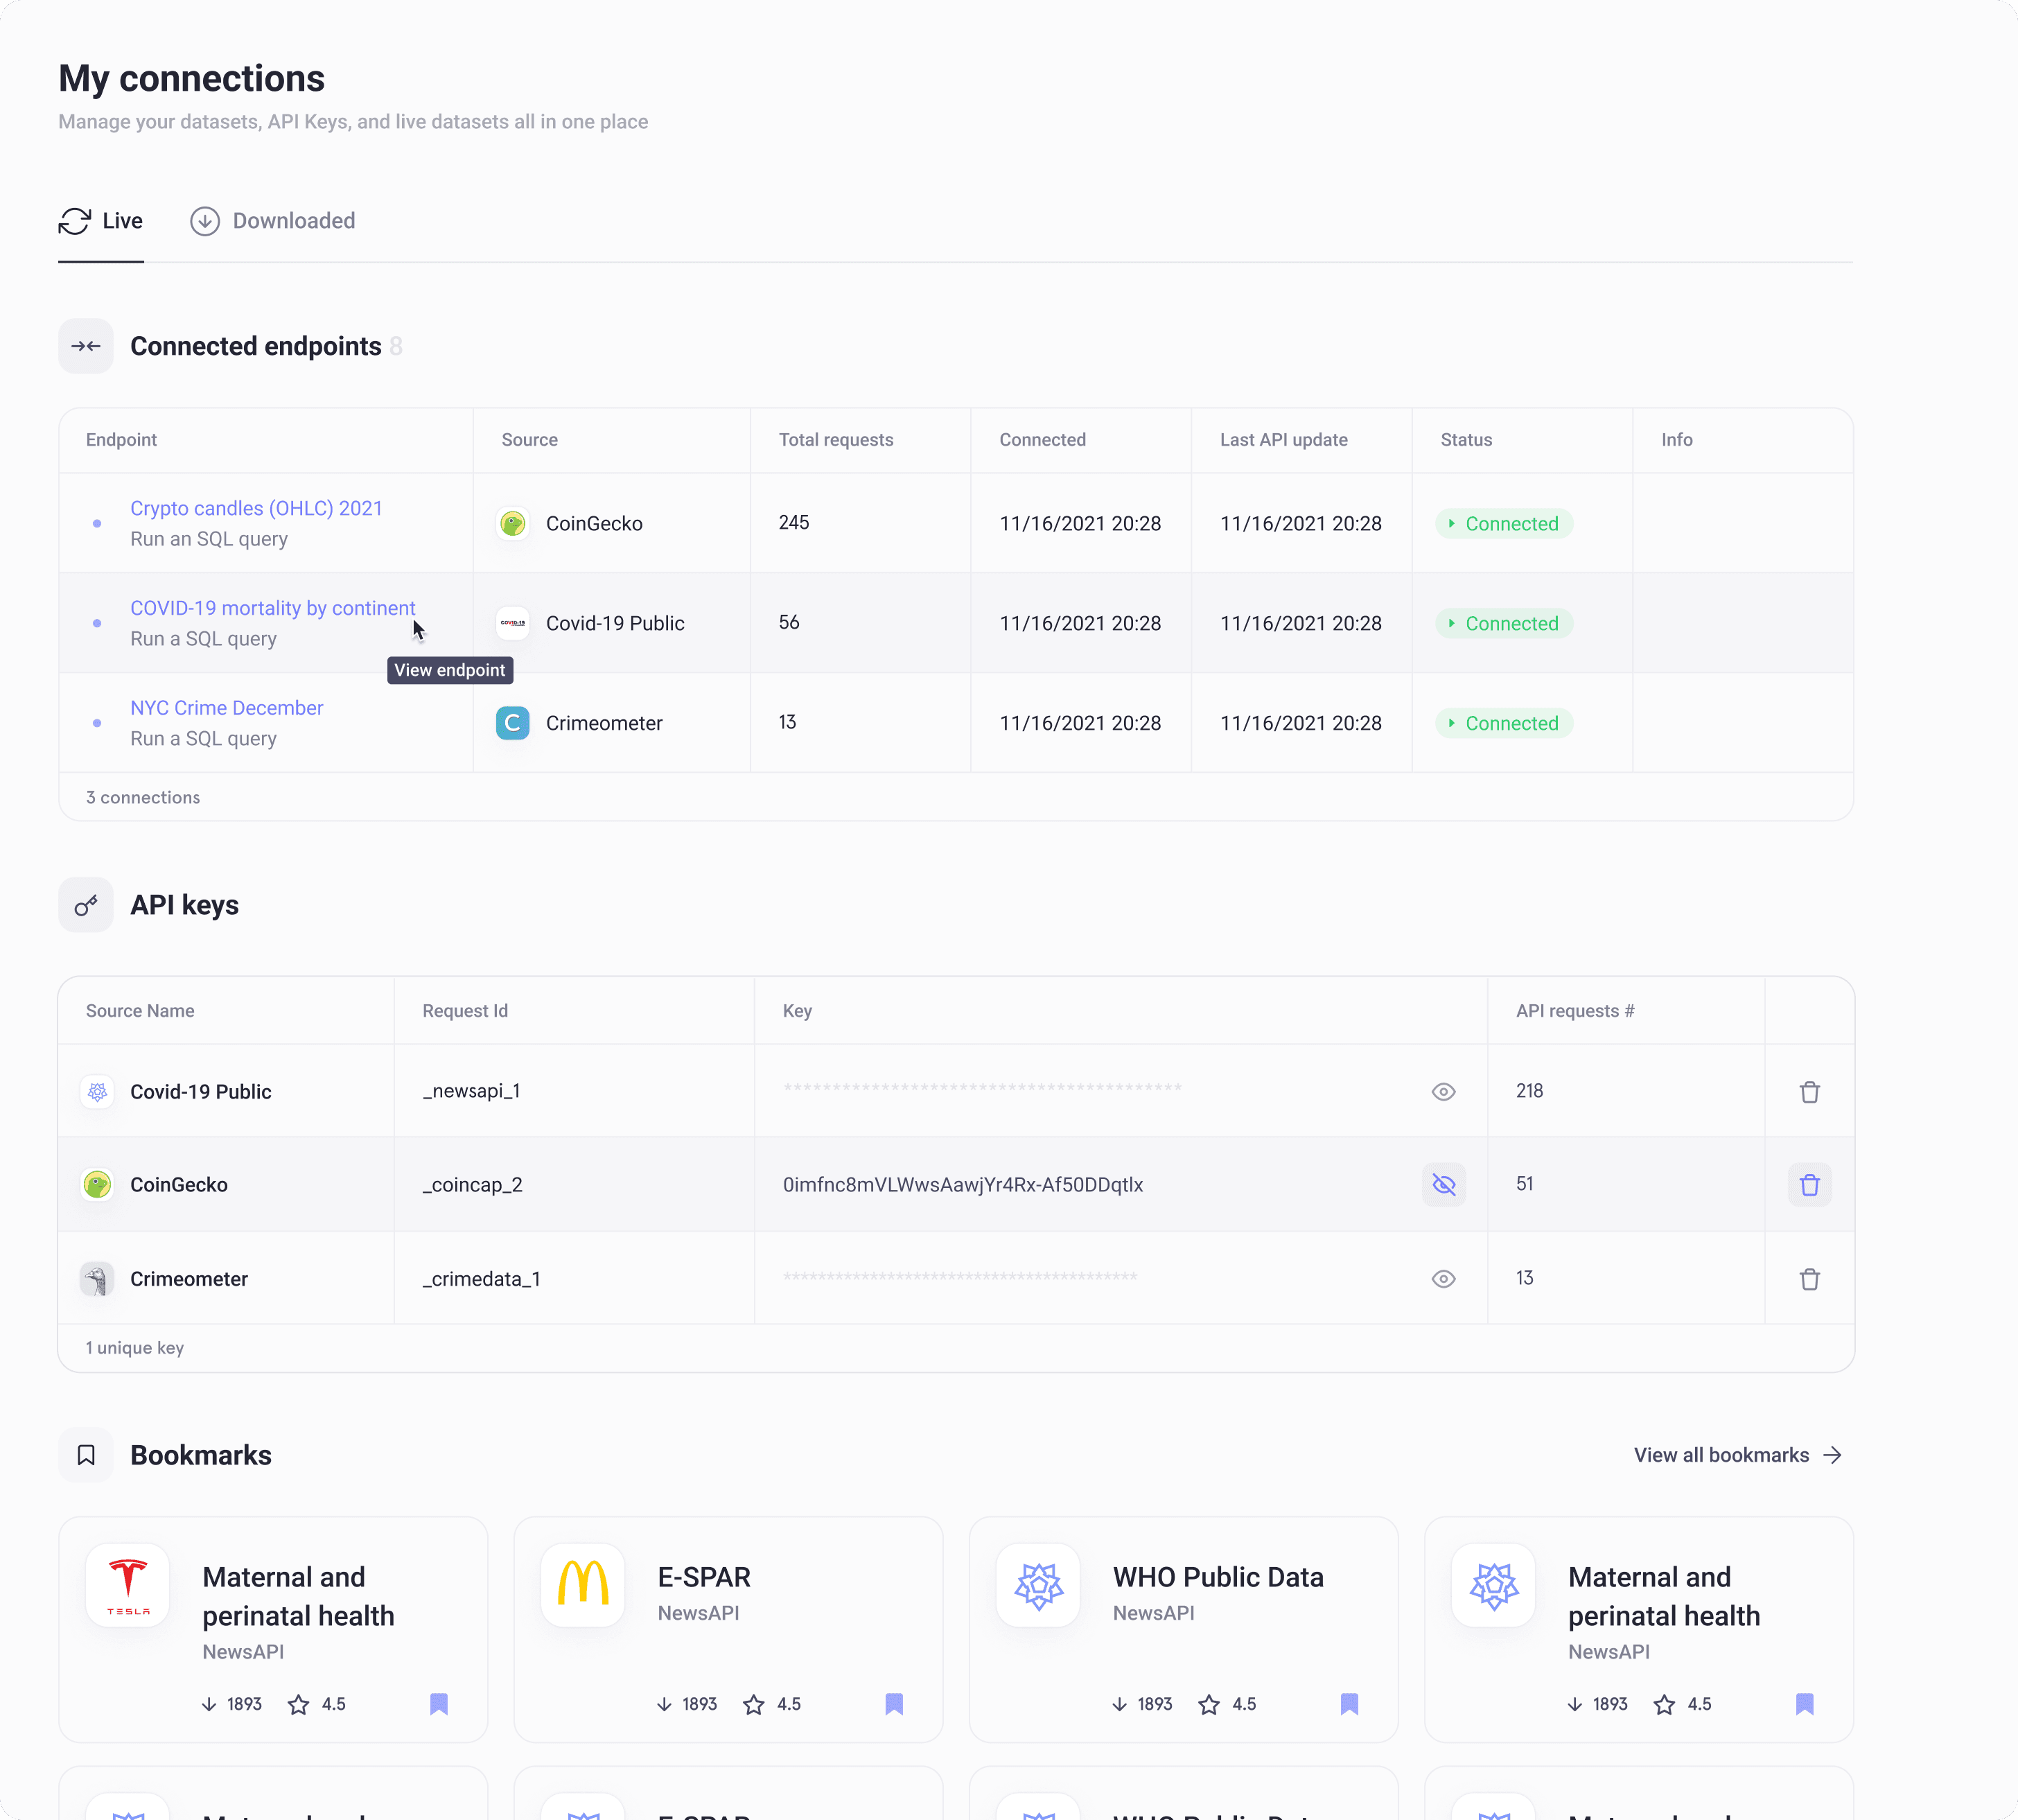Image resolution: width=2018 pixels, height=1820 pixels.
Task: Click the API keys key icon
Action: (x=86, y=905)
